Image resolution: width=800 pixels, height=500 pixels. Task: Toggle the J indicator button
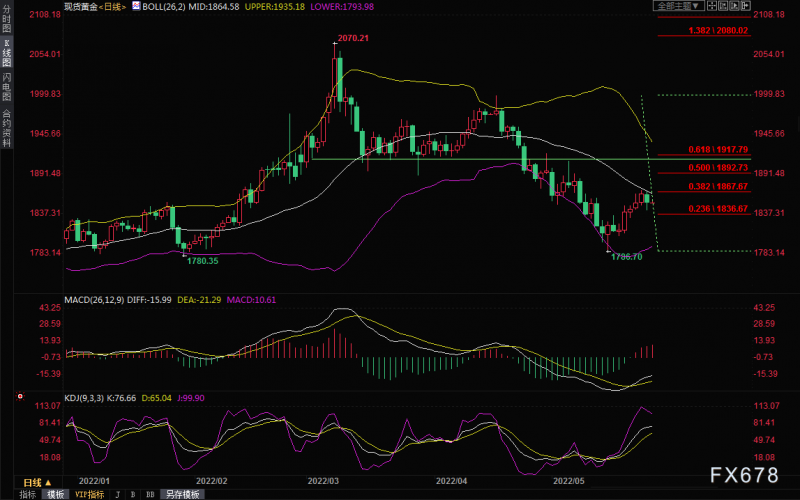tap(118, 494)
